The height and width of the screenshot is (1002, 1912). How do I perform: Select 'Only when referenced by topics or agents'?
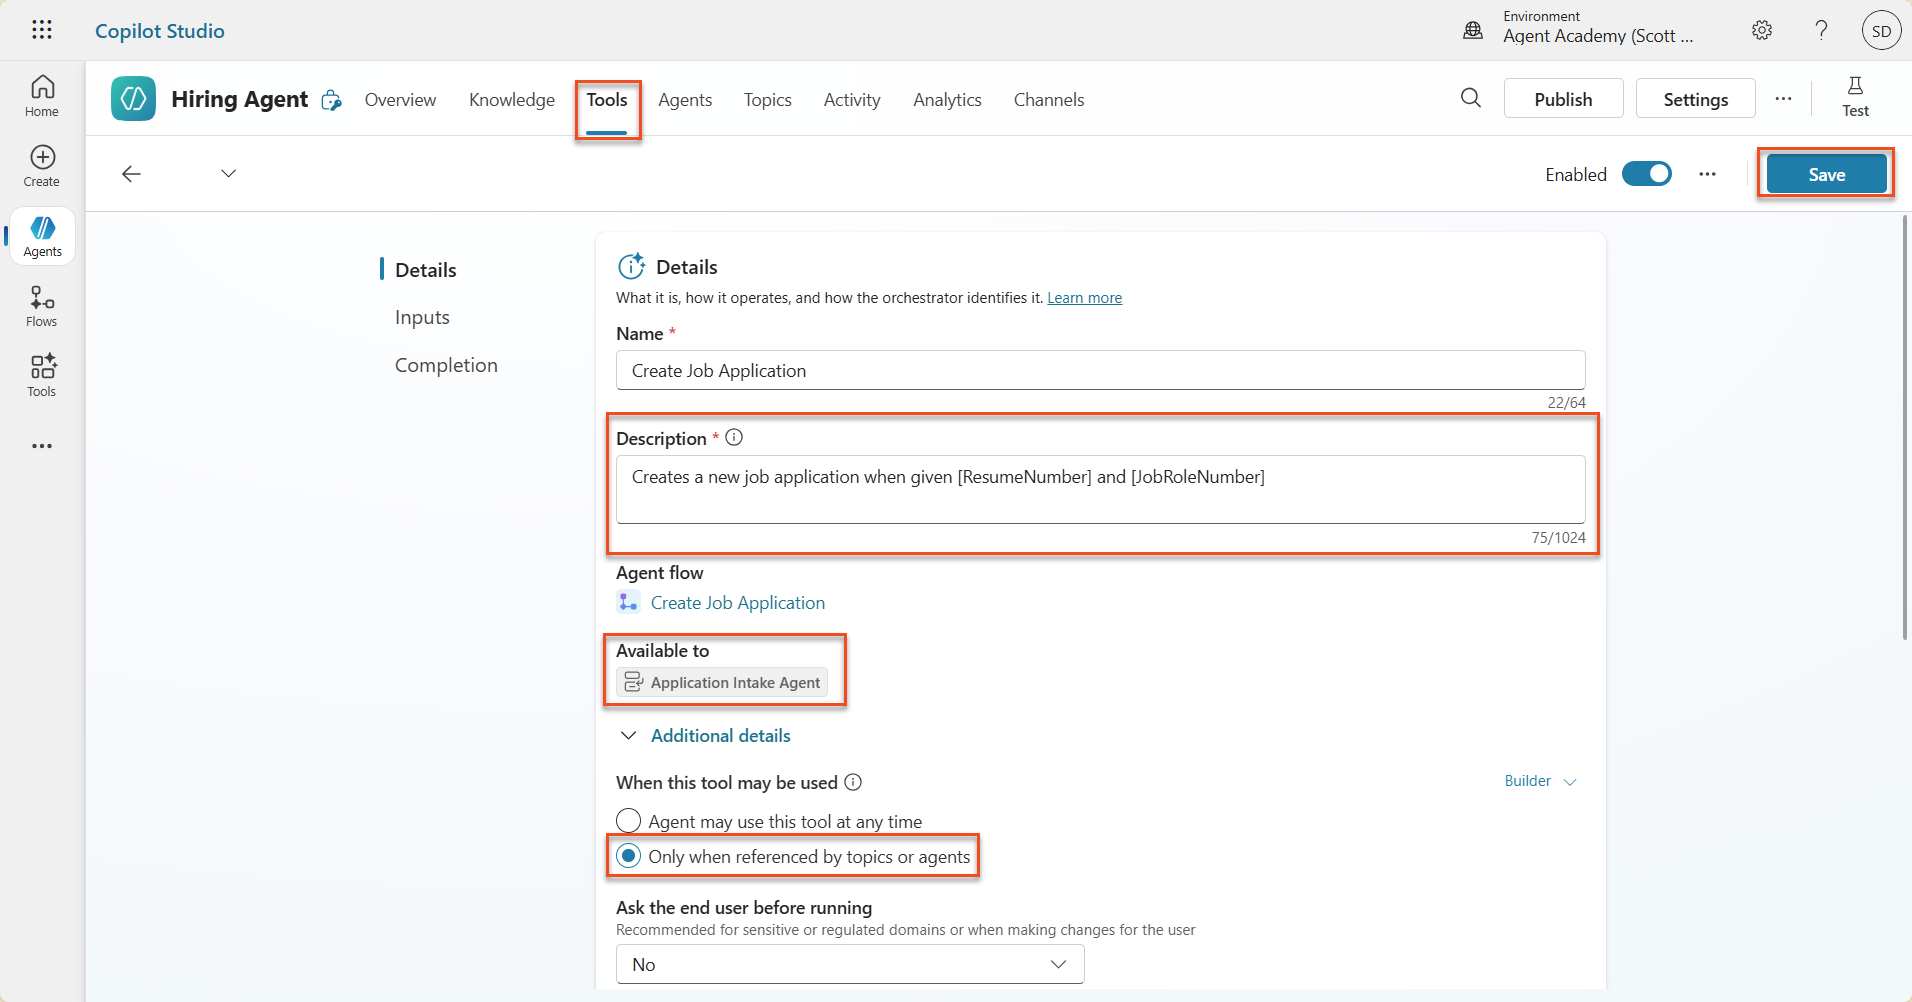pyautogui.click(x=630, y=856)
